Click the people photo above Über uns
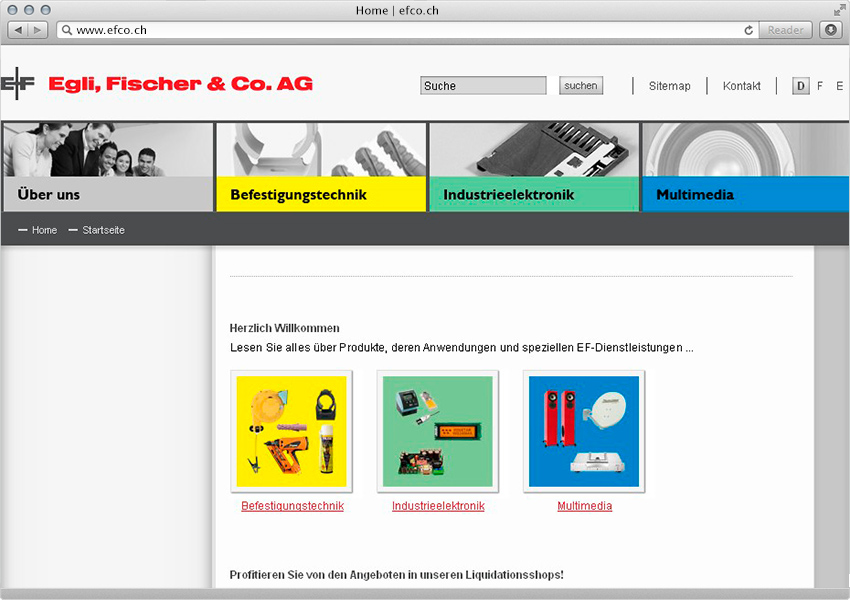 pos(108,150)
